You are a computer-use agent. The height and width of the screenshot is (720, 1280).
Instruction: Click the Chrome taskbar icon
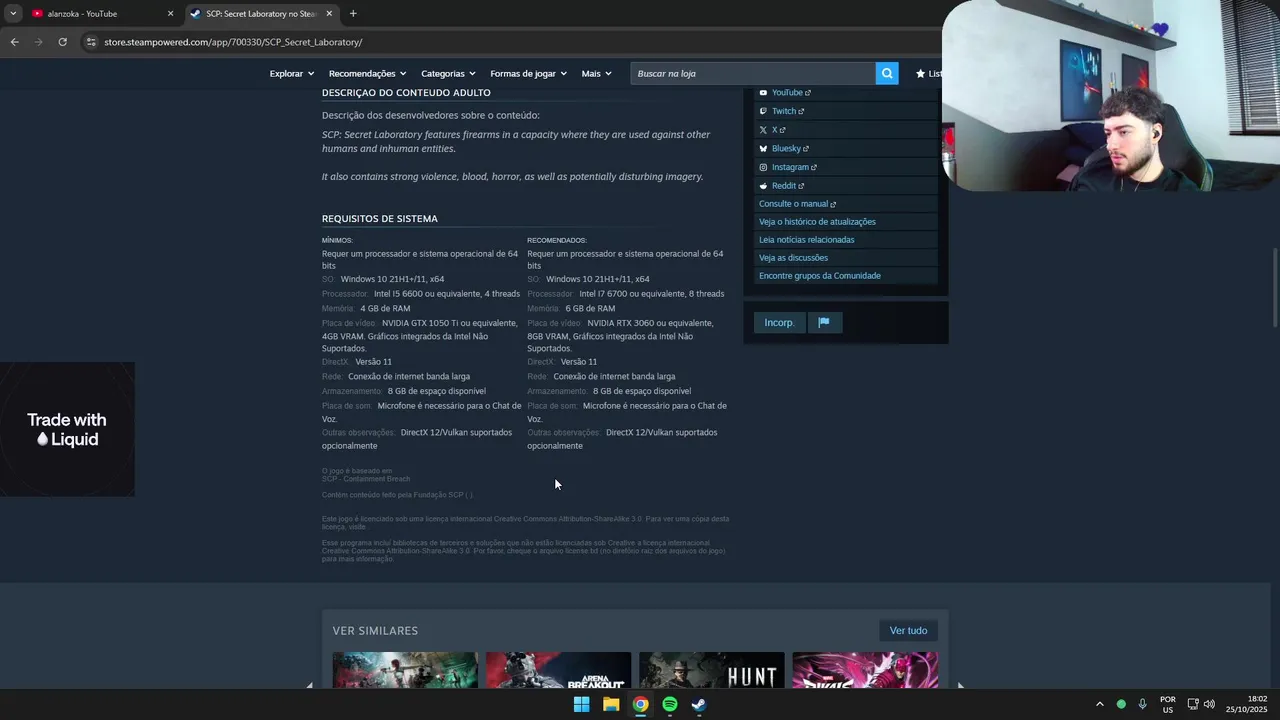click(640, 704)
